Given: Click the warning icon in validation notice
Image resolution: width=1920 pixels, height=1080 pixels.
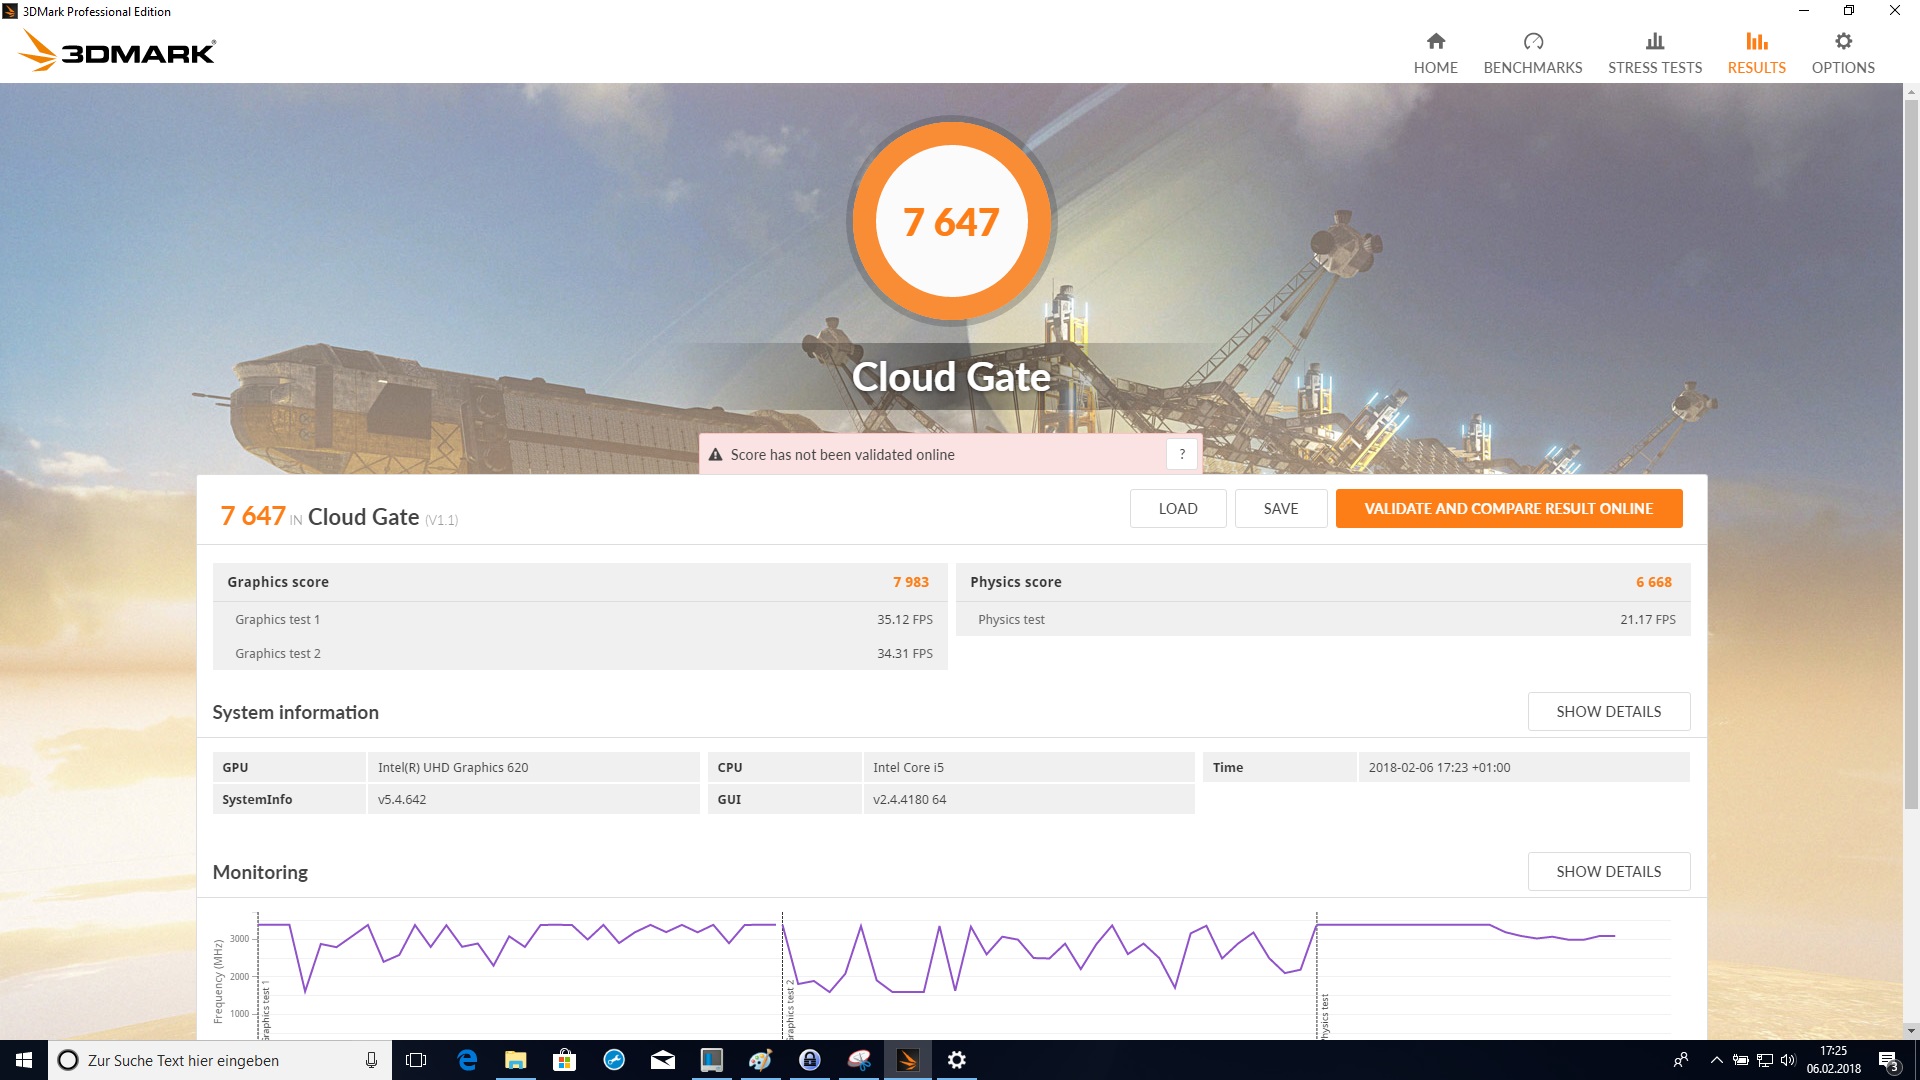Looking at the screenshot, I should click(x=715, y=455).
